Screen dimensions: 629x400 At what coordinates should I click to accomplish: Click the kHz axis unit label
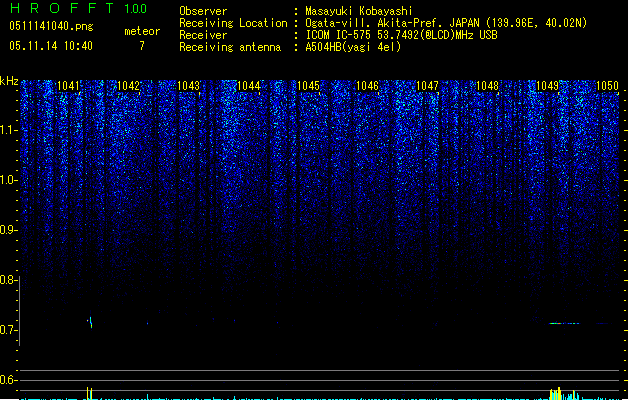9,81
